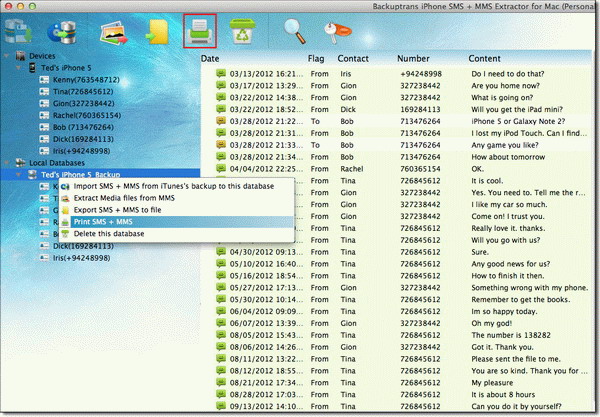
Task: Click the keys registration toolbar icon
Action: tap(337, 32)
